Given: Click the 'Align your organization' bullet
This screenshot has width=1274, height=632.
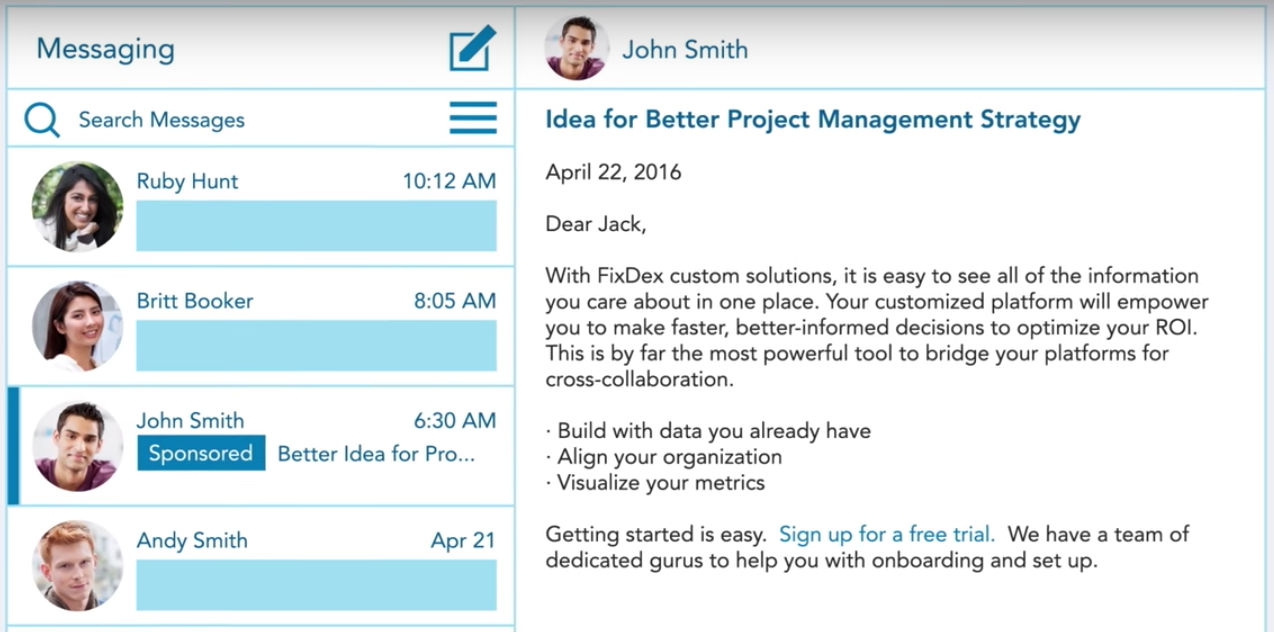Looking at the screenshot, I should (x=664, y=457).
